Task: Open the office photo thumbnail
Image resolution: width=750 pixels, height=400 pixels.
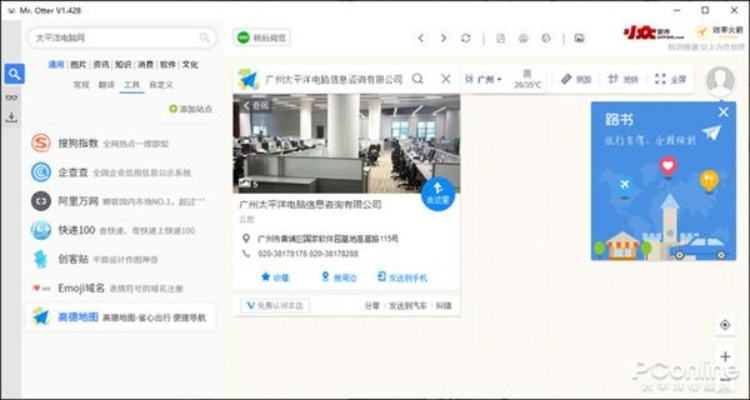Action: tap(346, 143)
